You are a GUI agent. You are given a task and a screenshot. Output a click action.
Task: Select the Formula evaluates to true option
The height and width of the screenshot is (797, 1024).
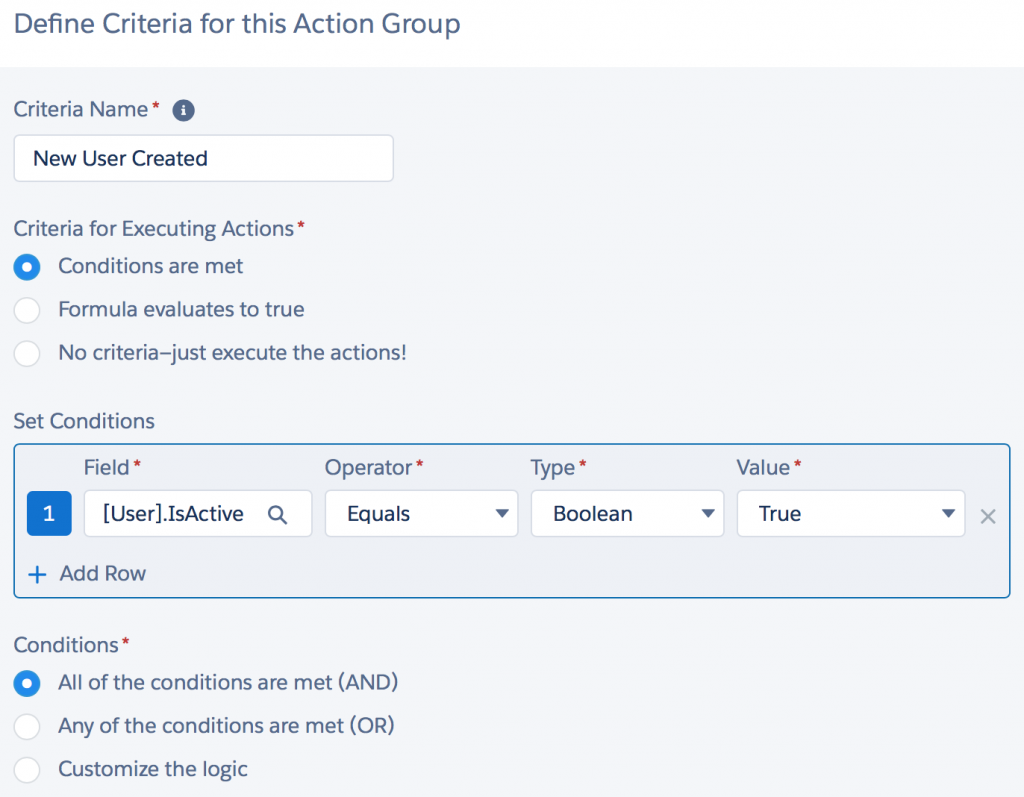(27, 310)
